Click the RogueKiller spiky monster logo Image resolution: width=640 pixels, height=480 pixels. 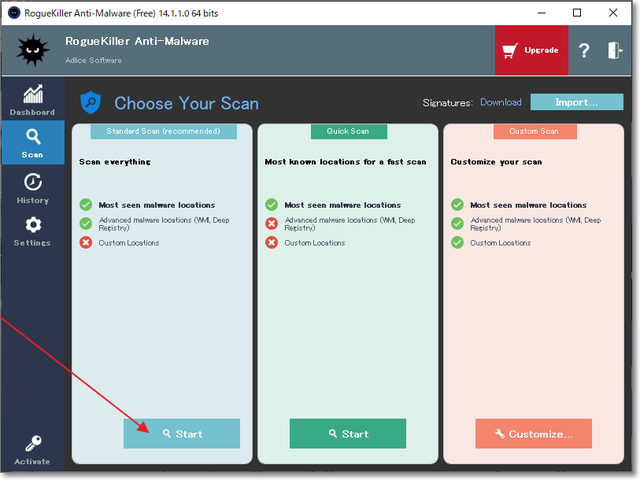(x=33, y=49)
